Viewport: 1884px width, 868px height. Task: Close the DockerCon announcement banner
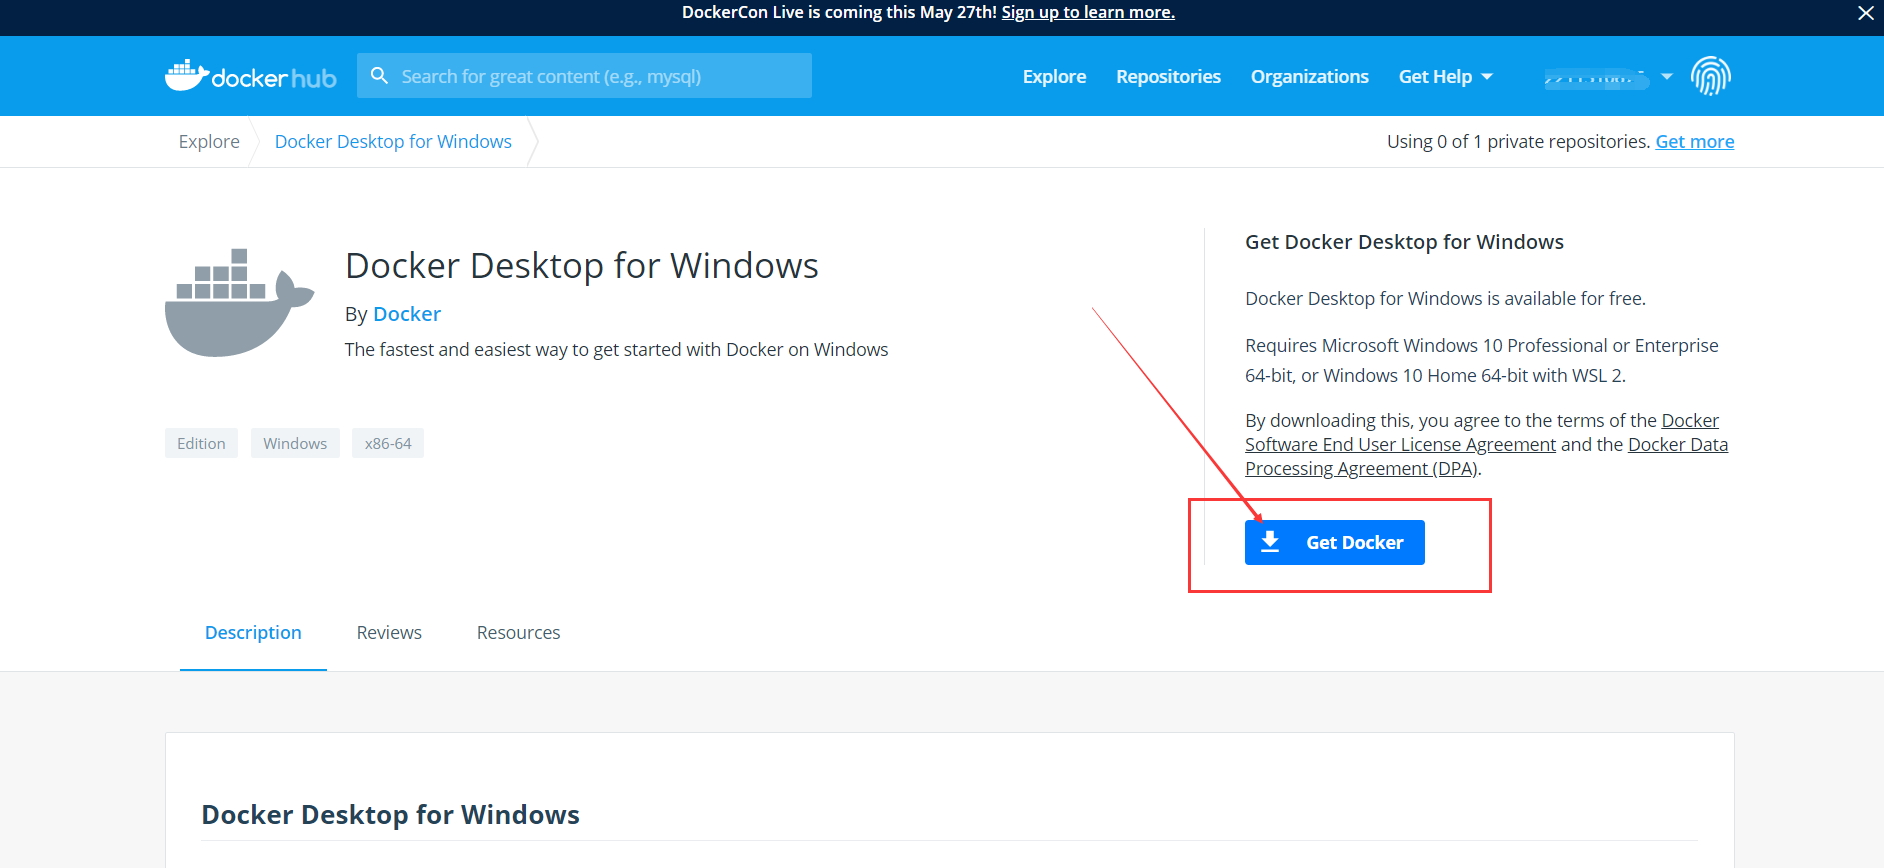(1865, 13)
